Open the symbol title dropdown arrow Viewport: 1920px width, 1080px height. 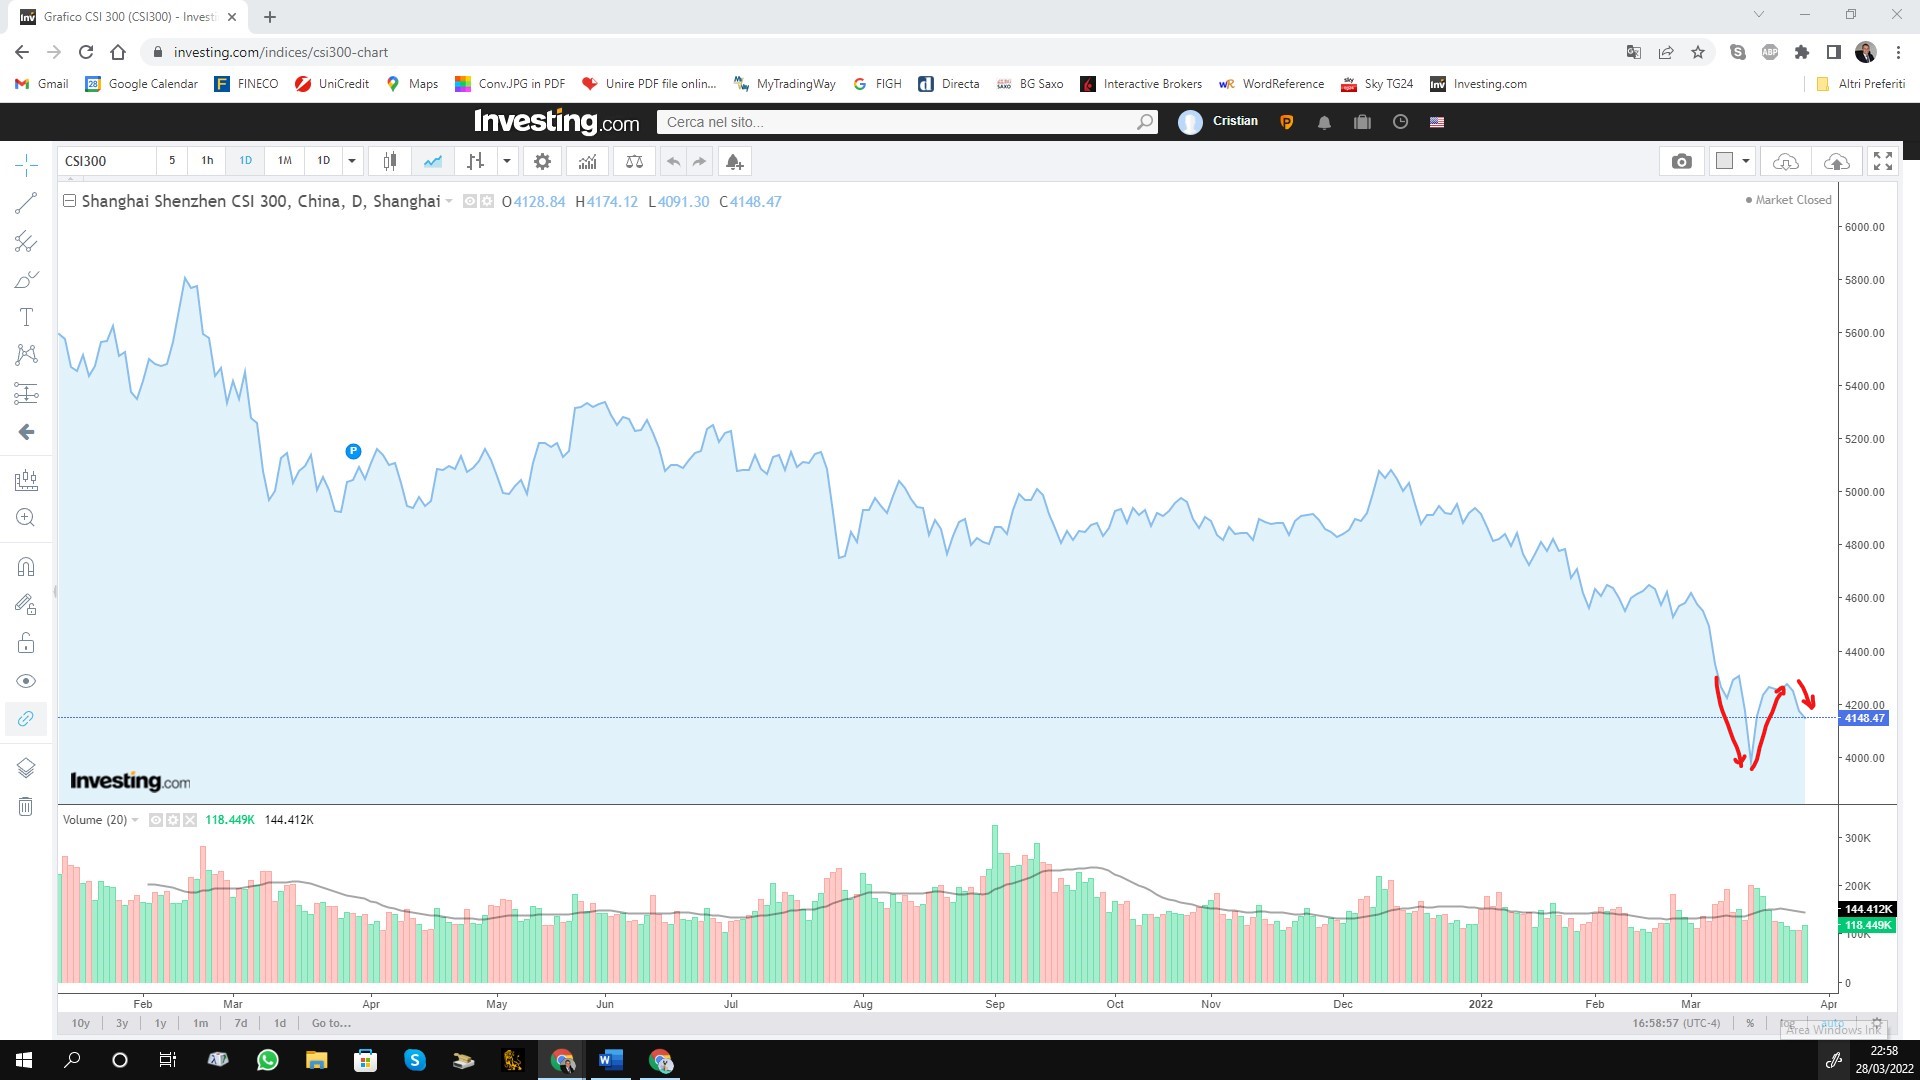coord(449,202)
